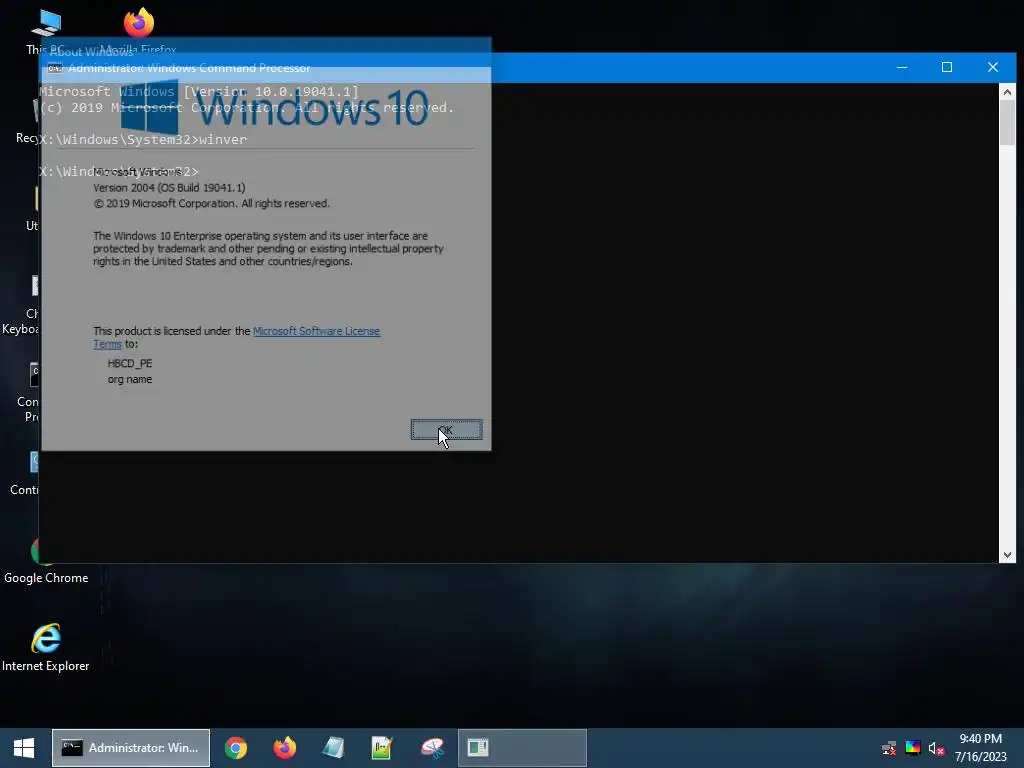Open the light blue notepad taskbar icon

point(333,748)
